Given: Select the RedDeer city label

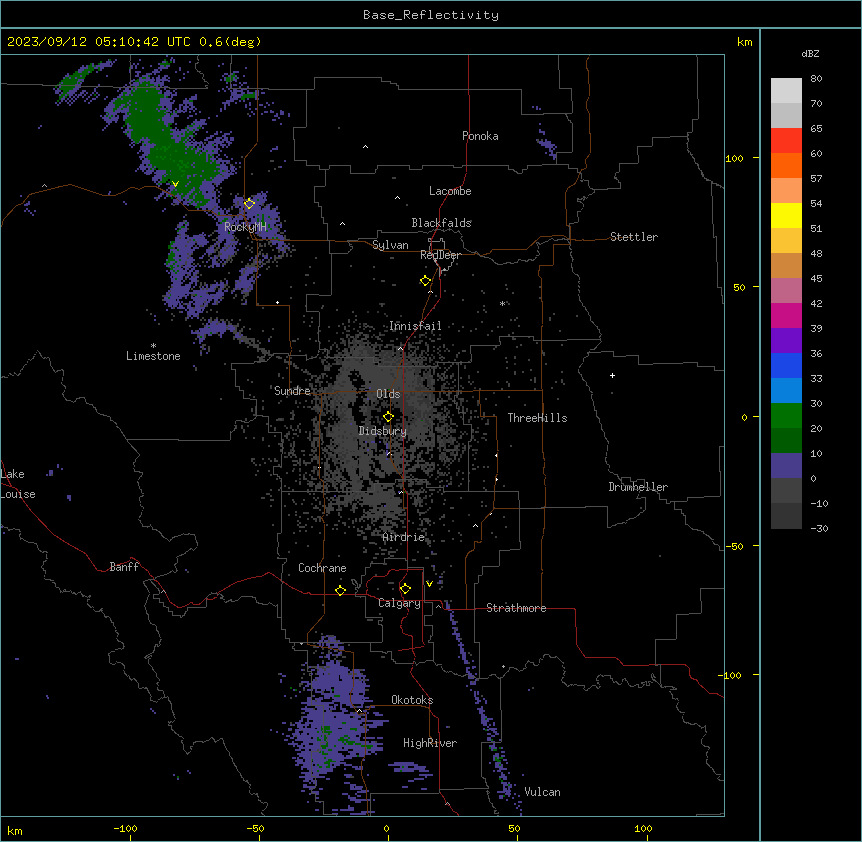Looking at the screenshot, I should 440,255.
